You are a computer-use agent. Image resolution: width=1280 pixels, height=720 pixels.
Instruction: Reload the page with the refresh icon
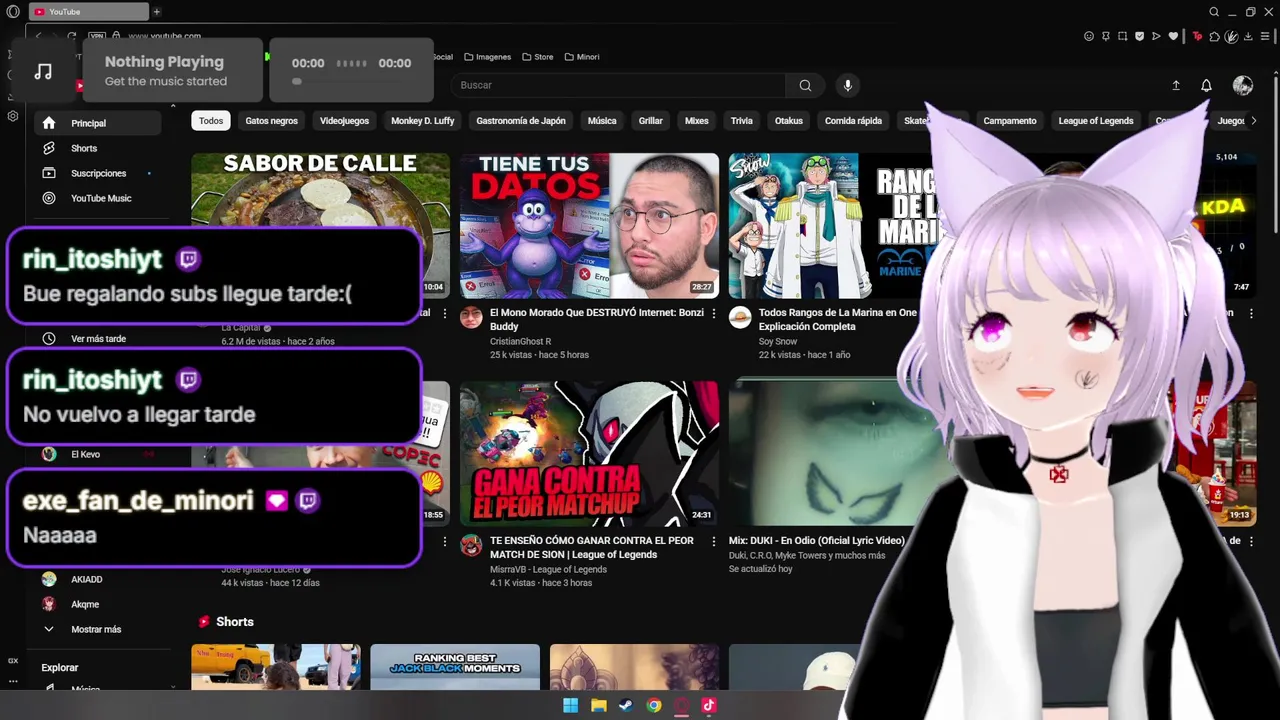pos(72,36)
